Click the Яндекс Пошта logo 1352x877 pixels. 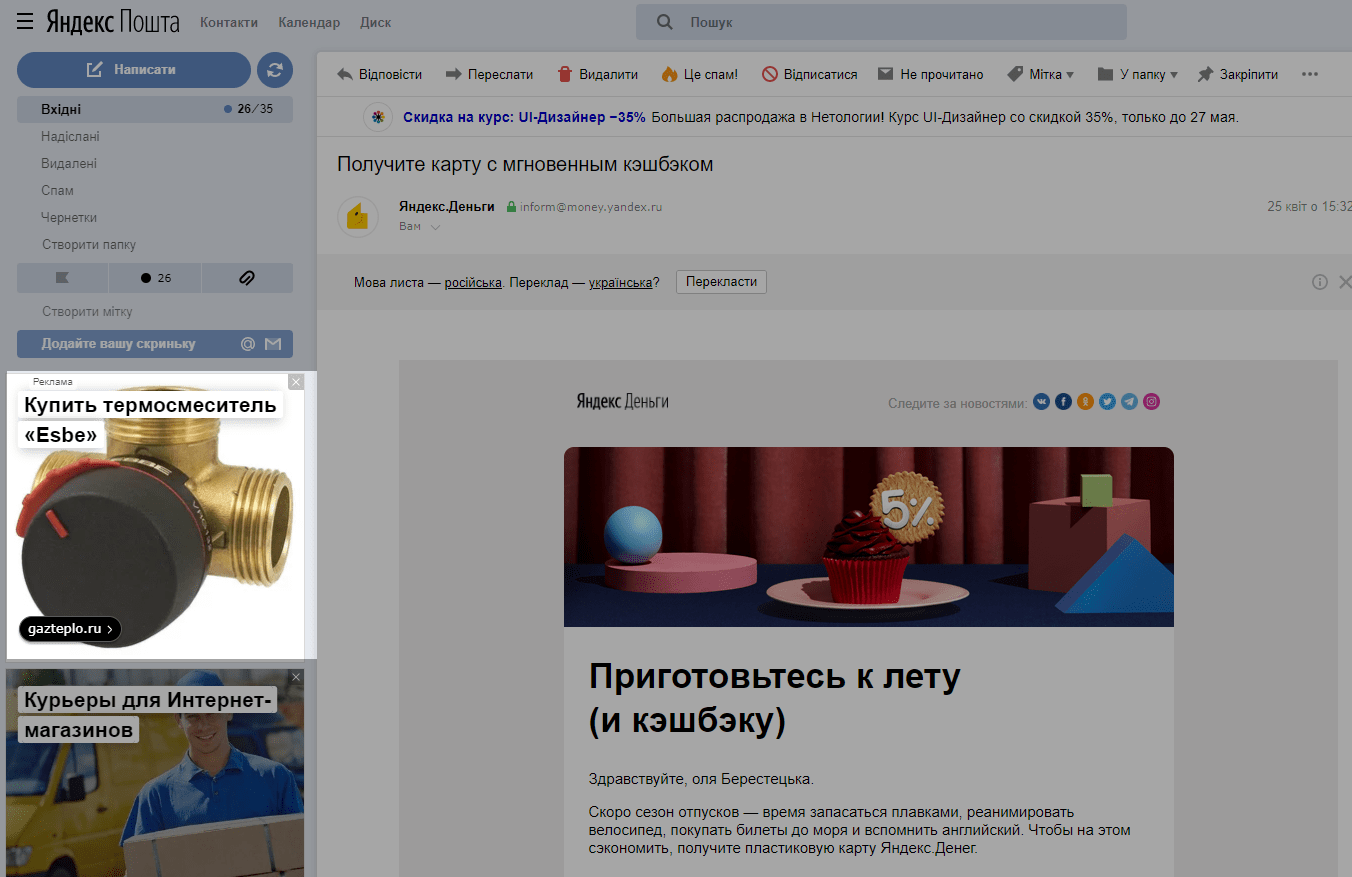(113, 21)
